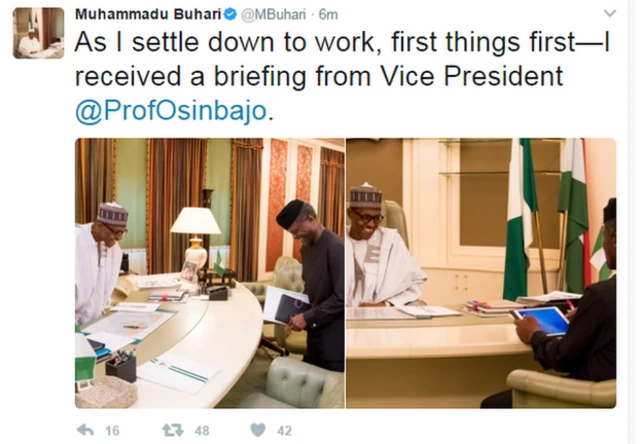Click the reply arrow icon

(85, 430)
